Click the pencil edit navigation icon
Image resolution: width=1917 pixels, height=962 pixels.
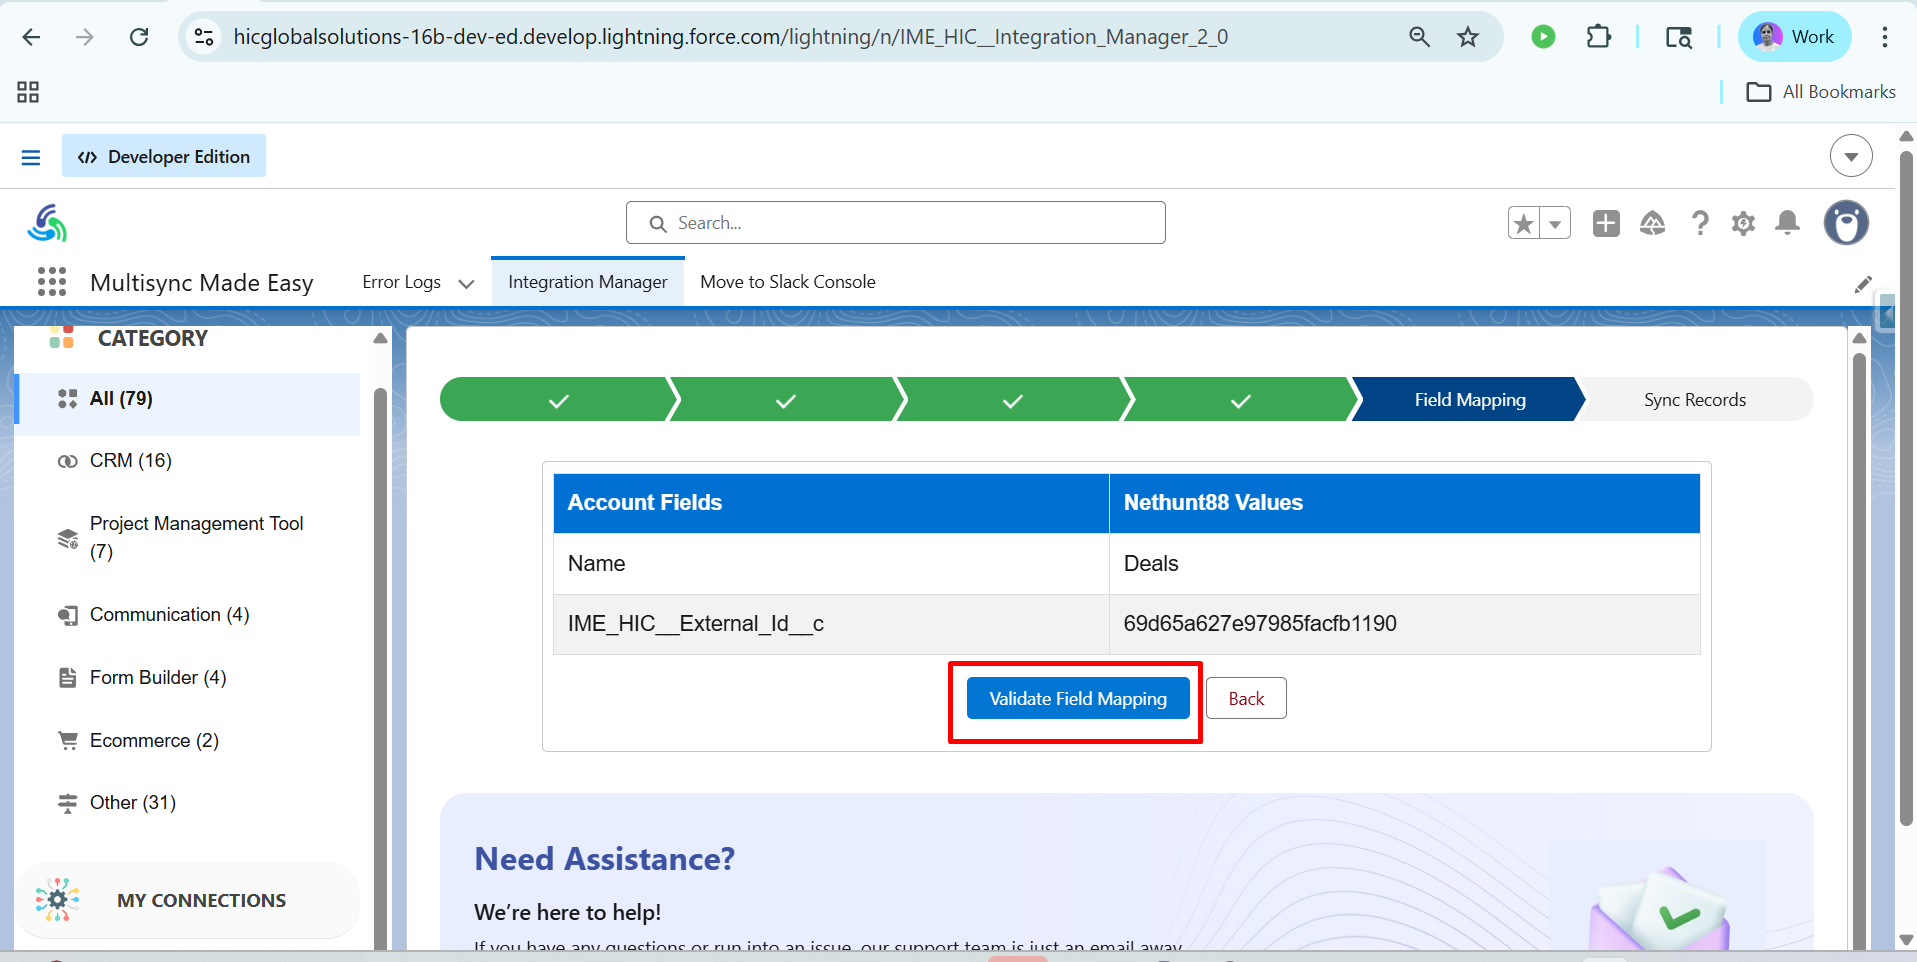pyautogui.click(x=1862, y=285)
